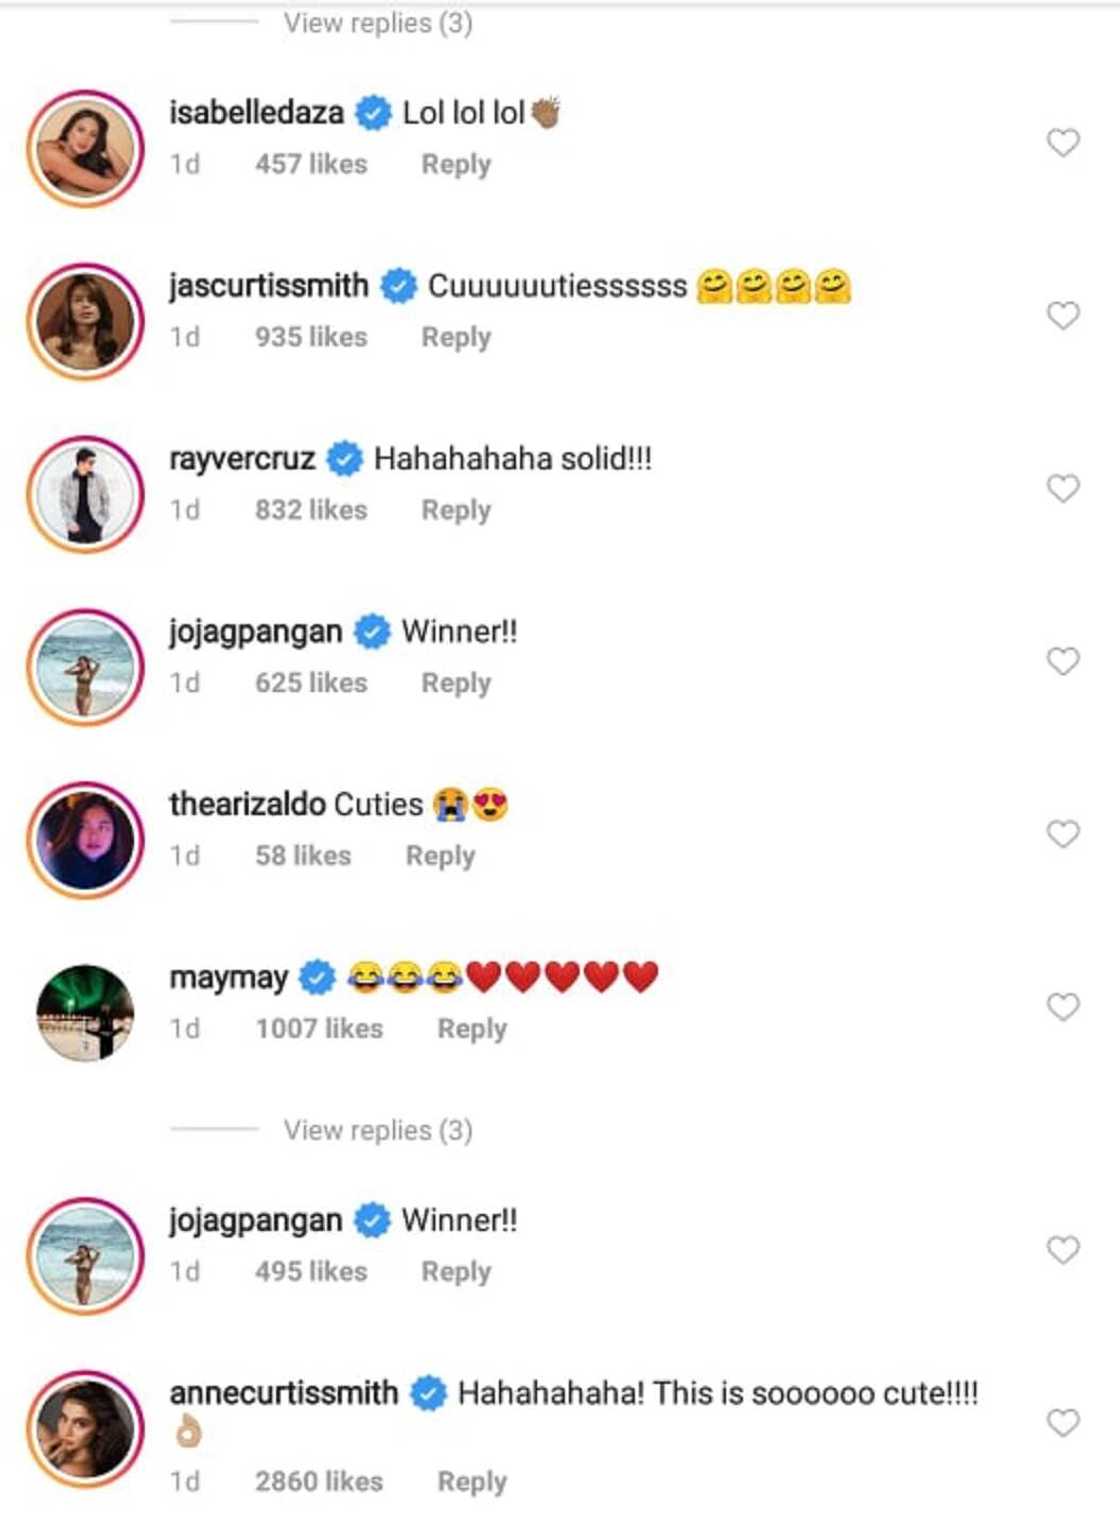Open thearizaldo's profile avatar
This screenshot has height=1536, width=1120.
point(85,840)
